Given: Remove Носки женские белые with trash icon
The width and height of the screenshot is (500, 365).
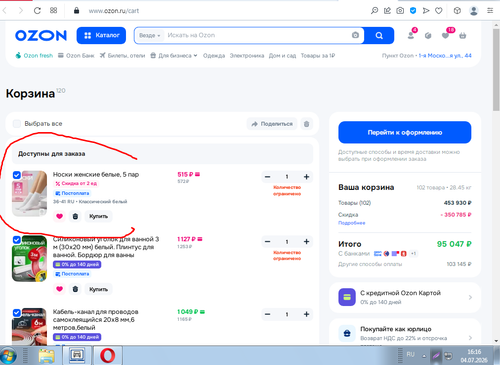Looking at the screenshot, I should pyautogui.click(x=75, y=216).
